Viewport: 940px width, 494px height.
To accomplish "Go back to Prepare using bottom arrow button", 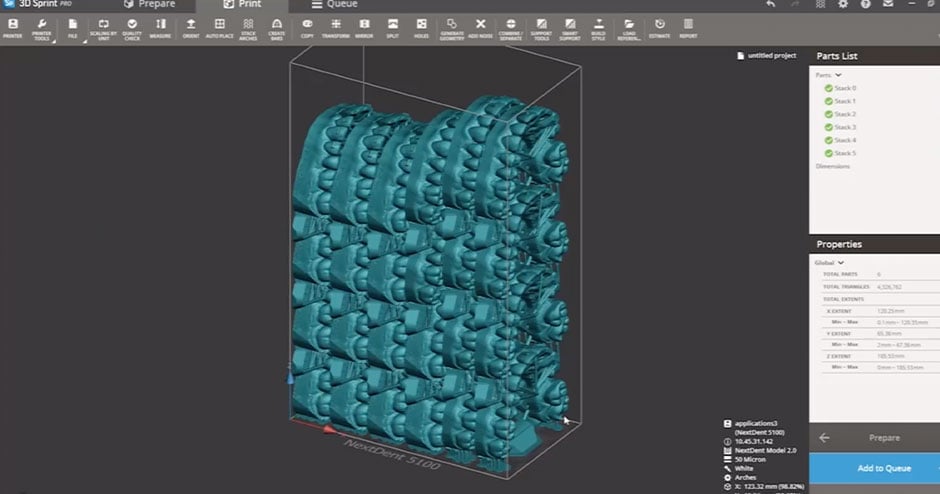I will coord(825,437).
